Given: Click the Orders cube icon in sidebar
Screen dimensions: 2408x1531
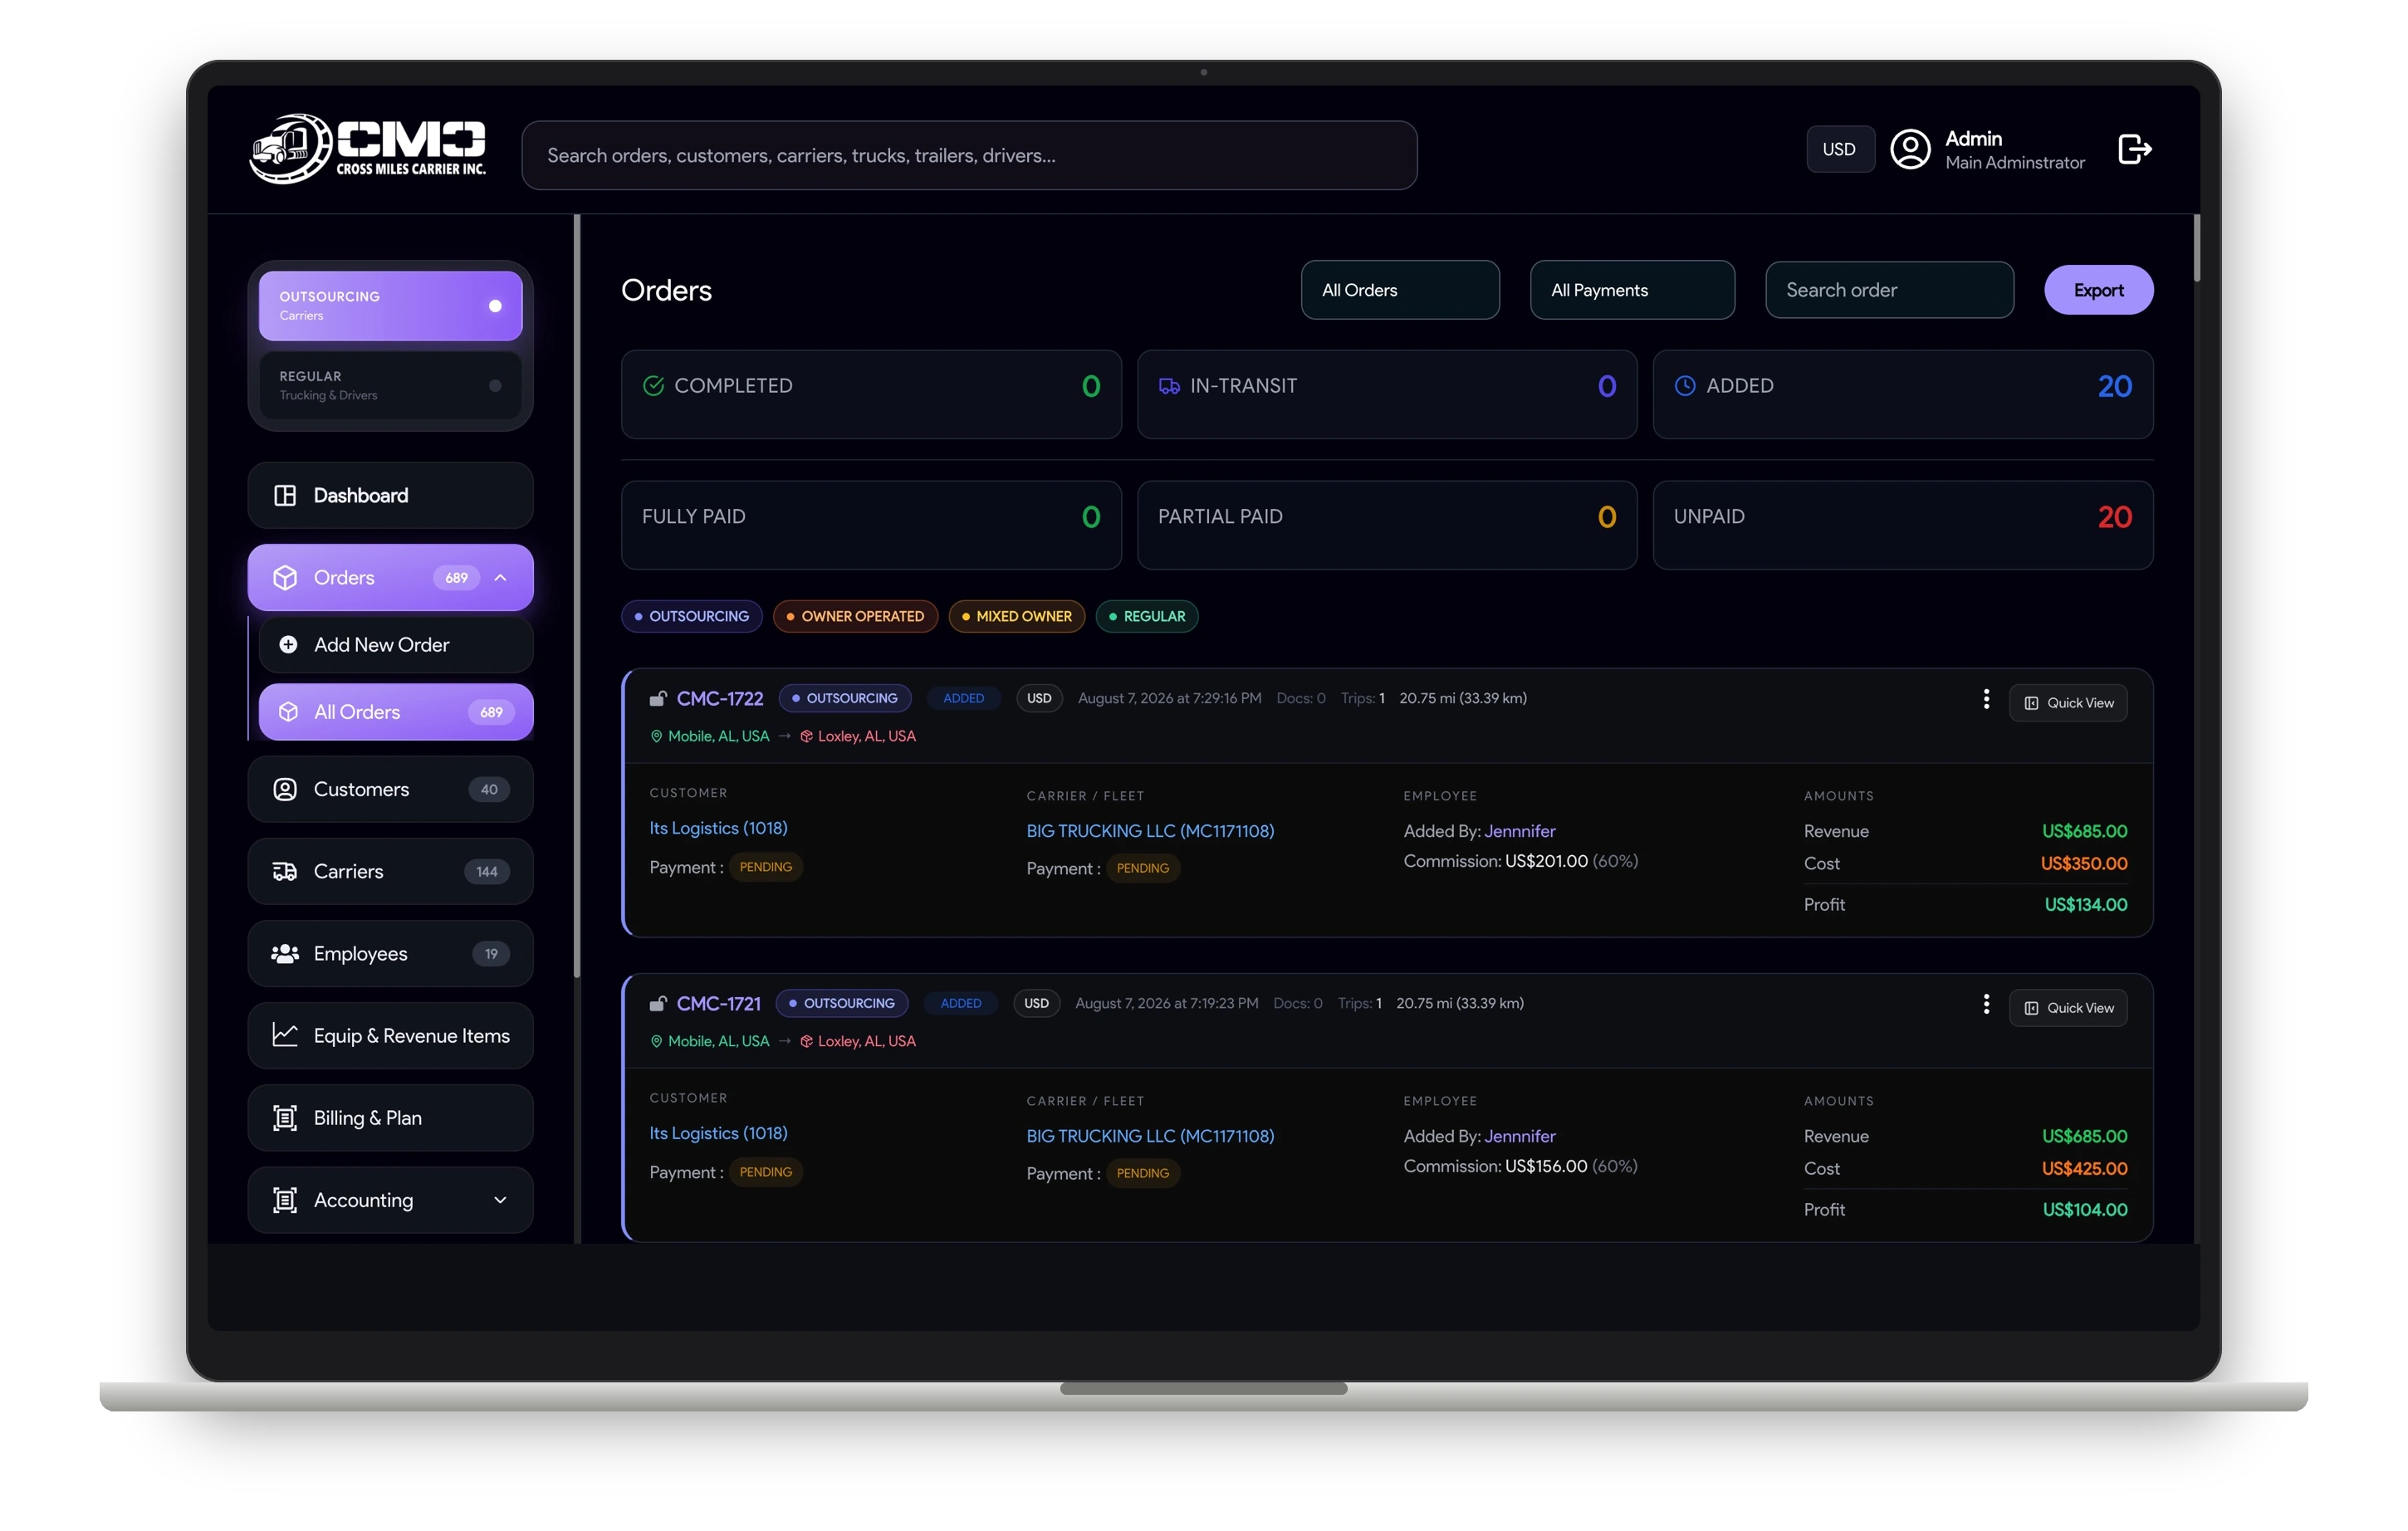Looking at the screenshot, I should [285, 577].
